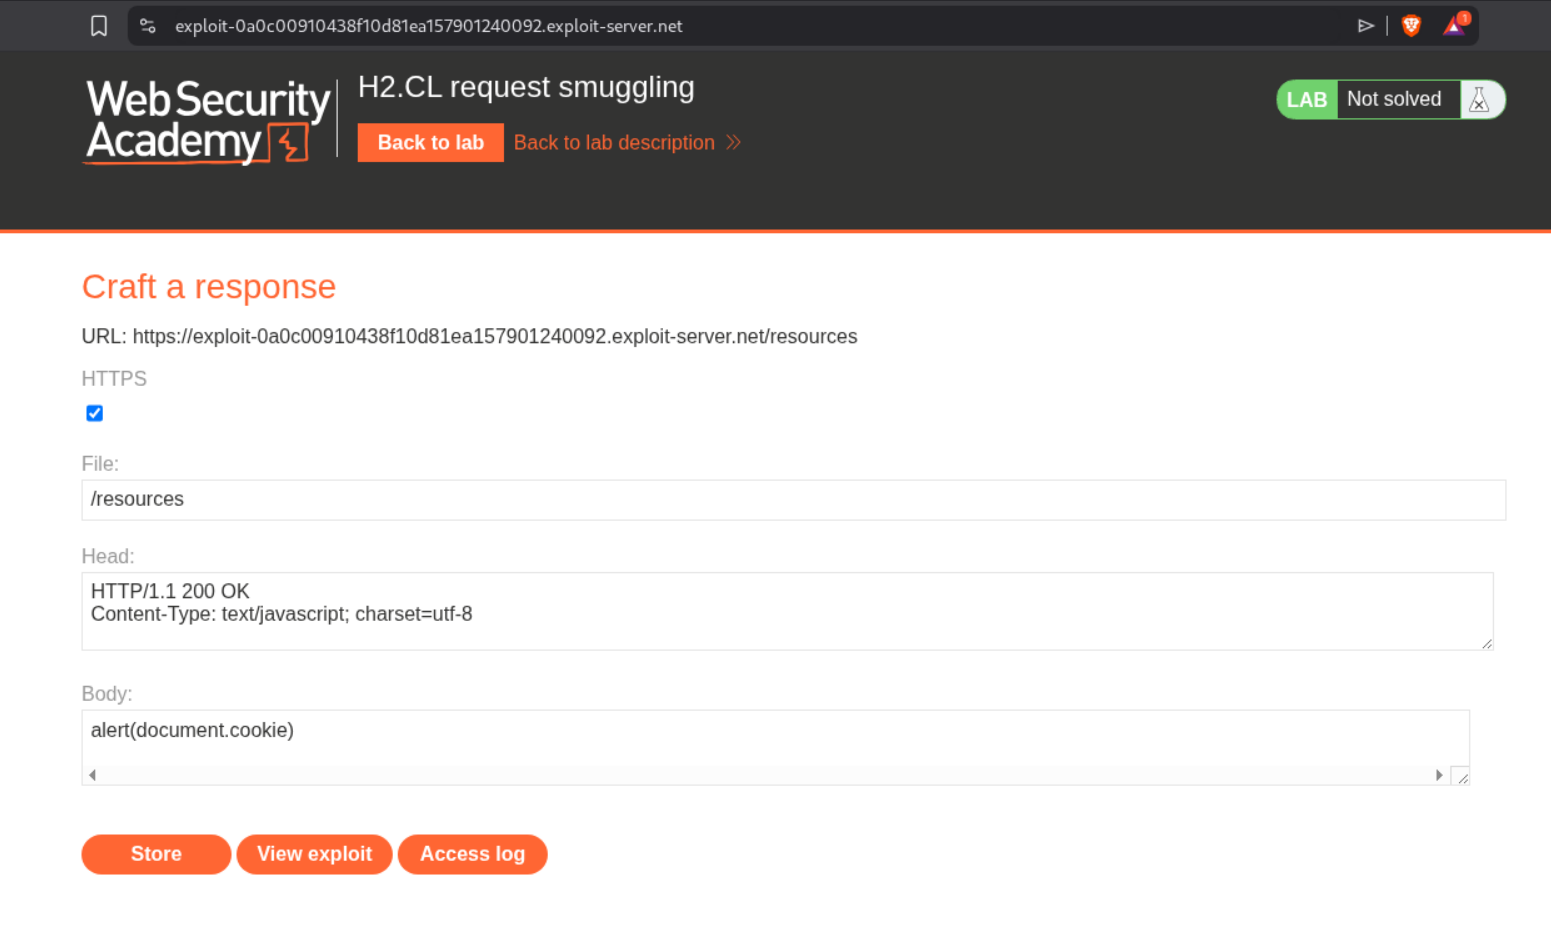Click the bookmark icon in browser toolbar
Image resolution: width=1551 pixels, height=949 pixels.
(99, 26)
